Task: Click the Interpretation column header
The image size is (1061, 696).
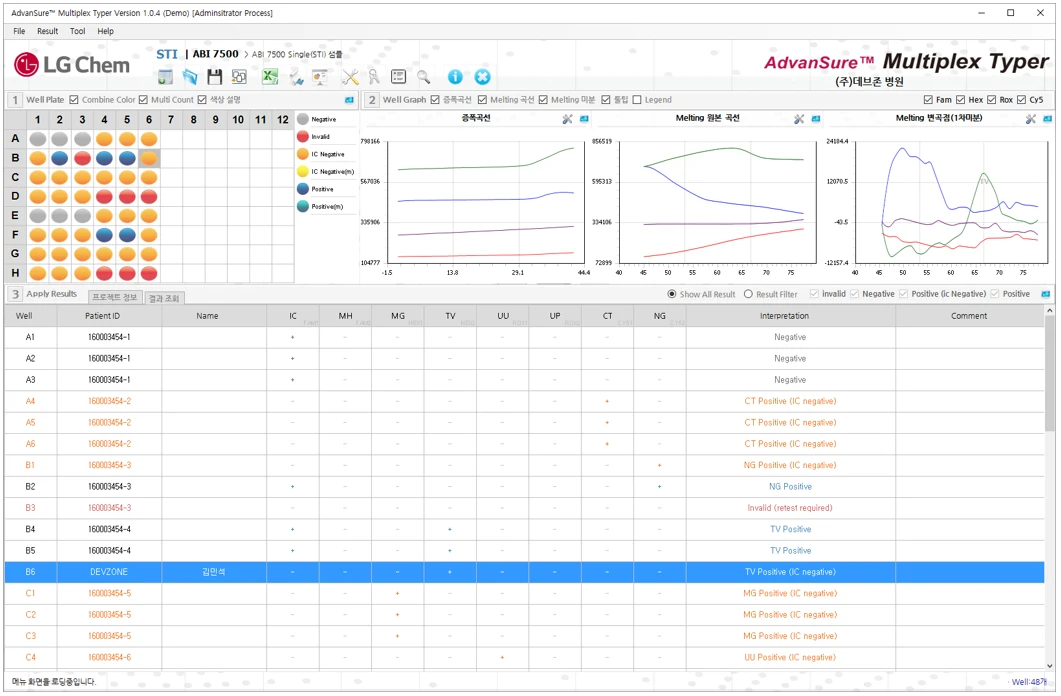Action: point(790,317)
